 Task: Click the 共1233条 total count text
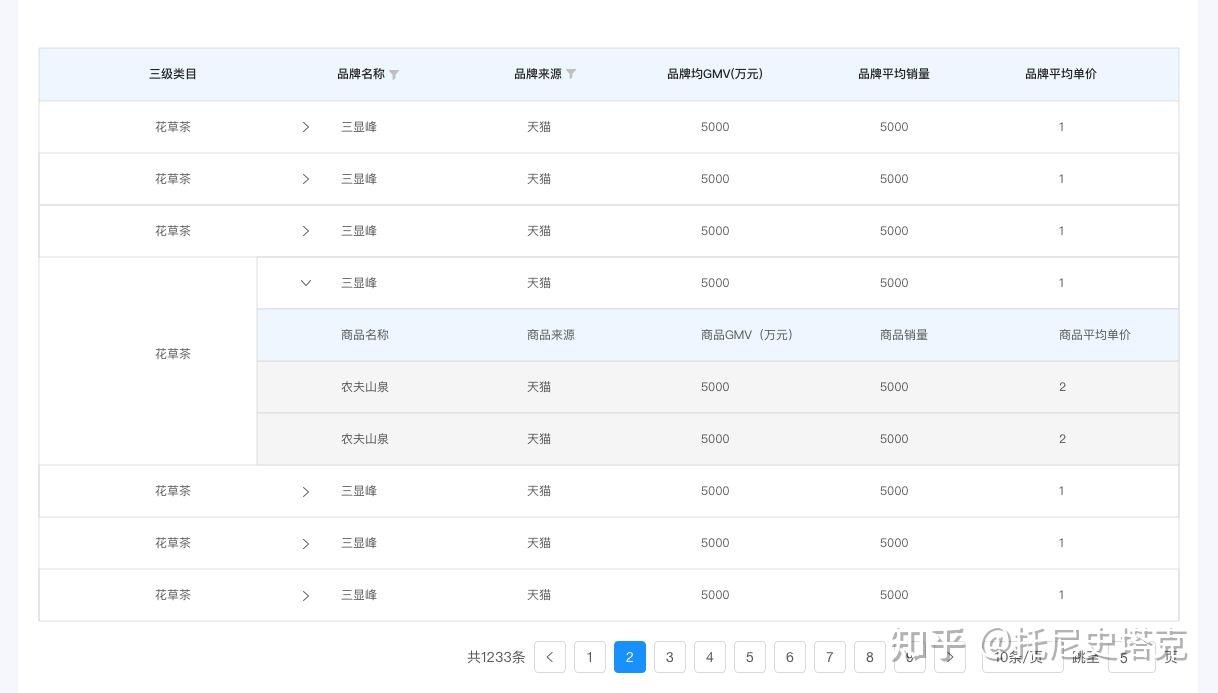coord(496,657)
